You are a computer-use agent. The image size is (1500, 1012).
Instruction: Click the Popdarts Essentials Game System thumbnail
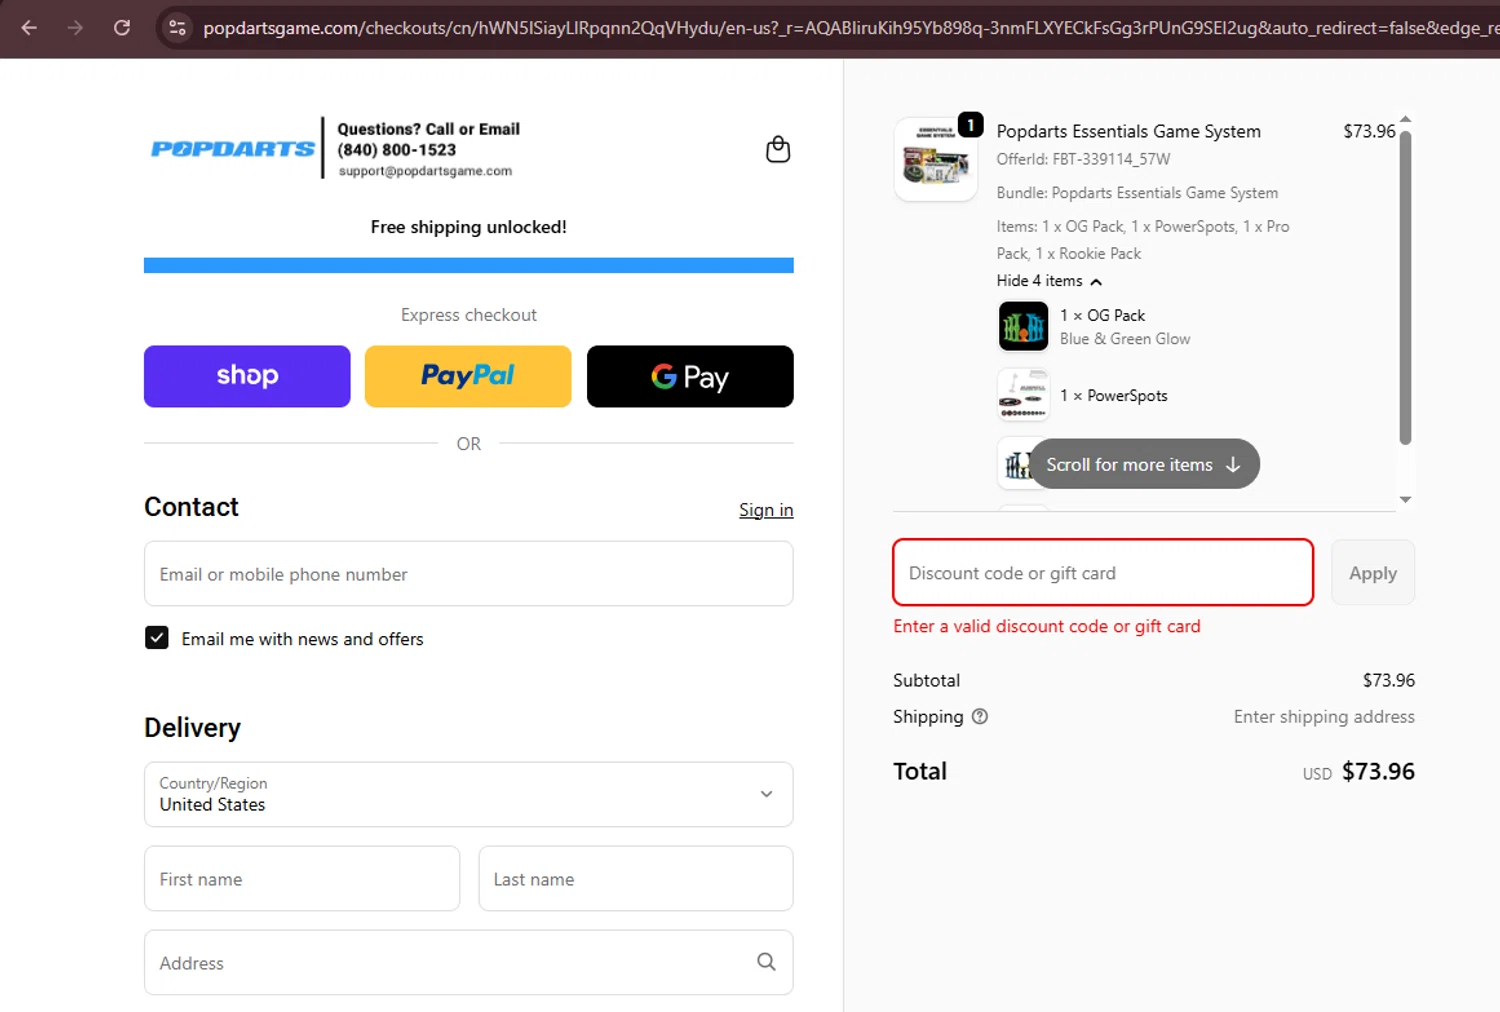[x=936, y=160]
